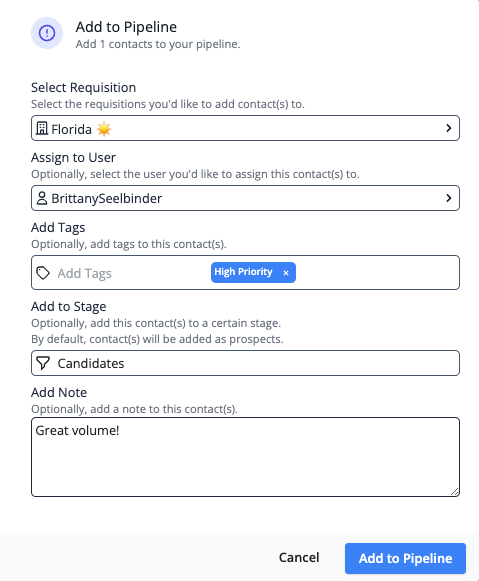Click the Add to Pipeline button

(405, 558)
